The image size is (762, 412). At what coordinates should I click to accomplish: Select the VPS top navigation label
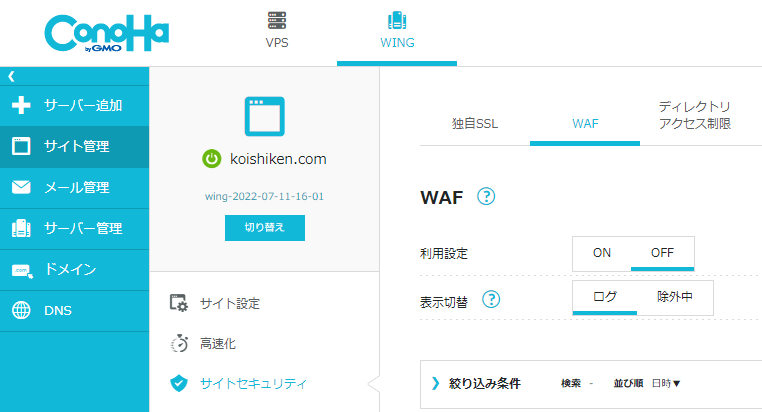click(277, 43)
